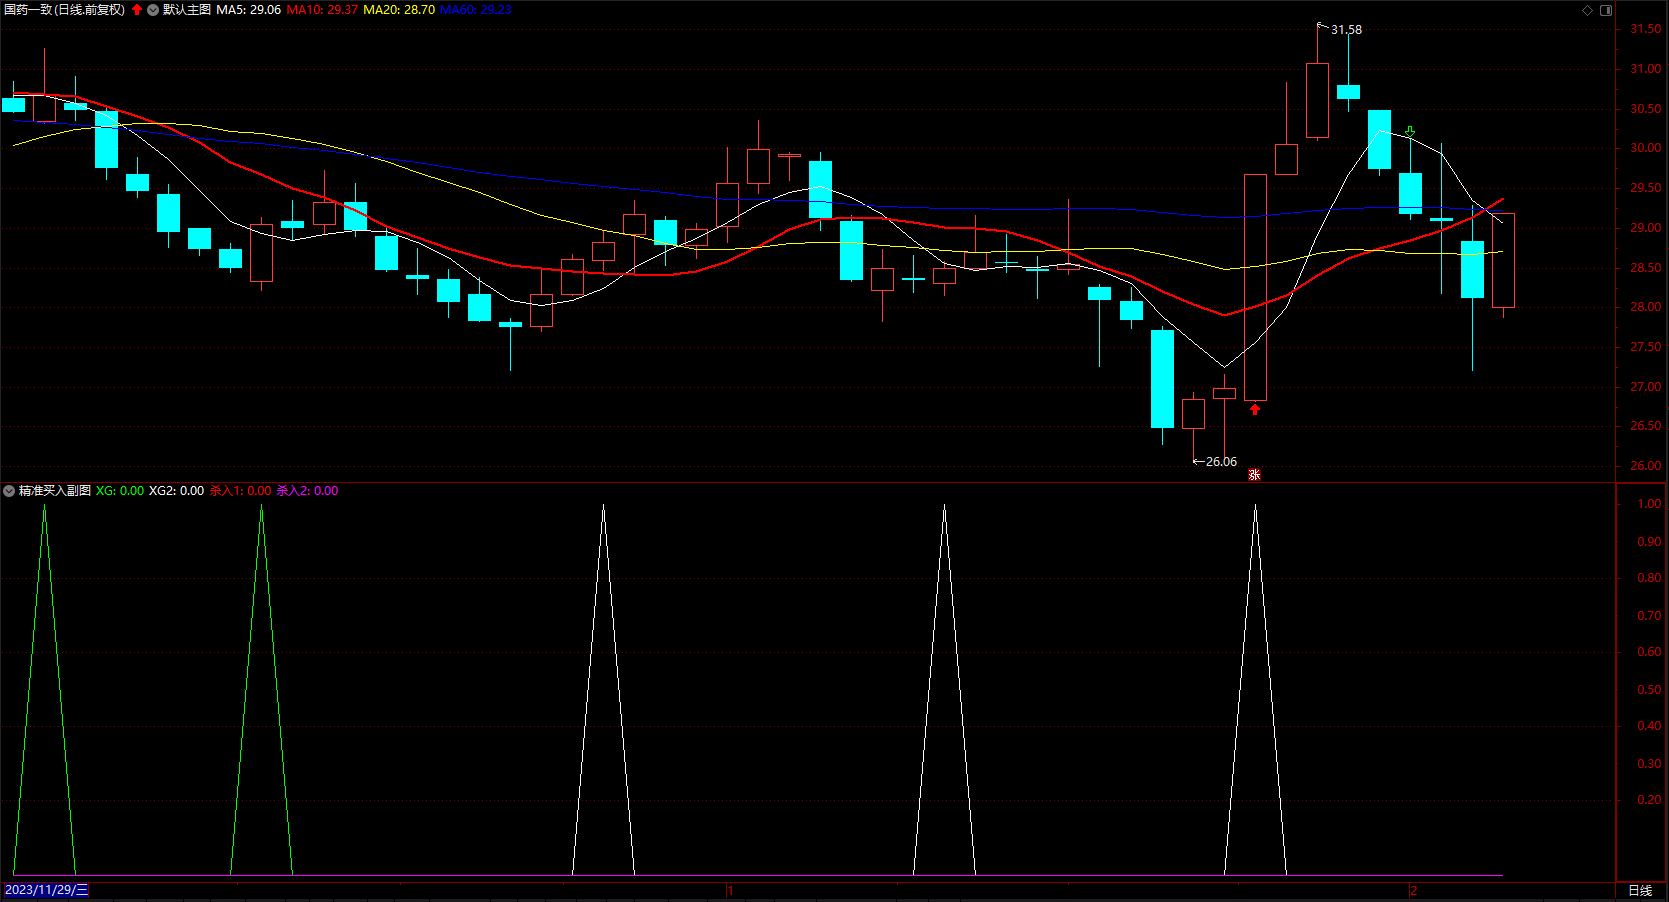Click the stock title 国药一致(日线,前复权)

point(65,10)
